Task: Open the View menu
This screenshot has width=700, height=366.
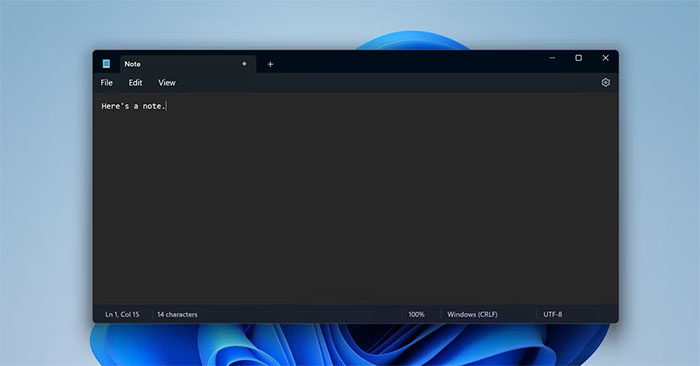Action: coord(167,83)
